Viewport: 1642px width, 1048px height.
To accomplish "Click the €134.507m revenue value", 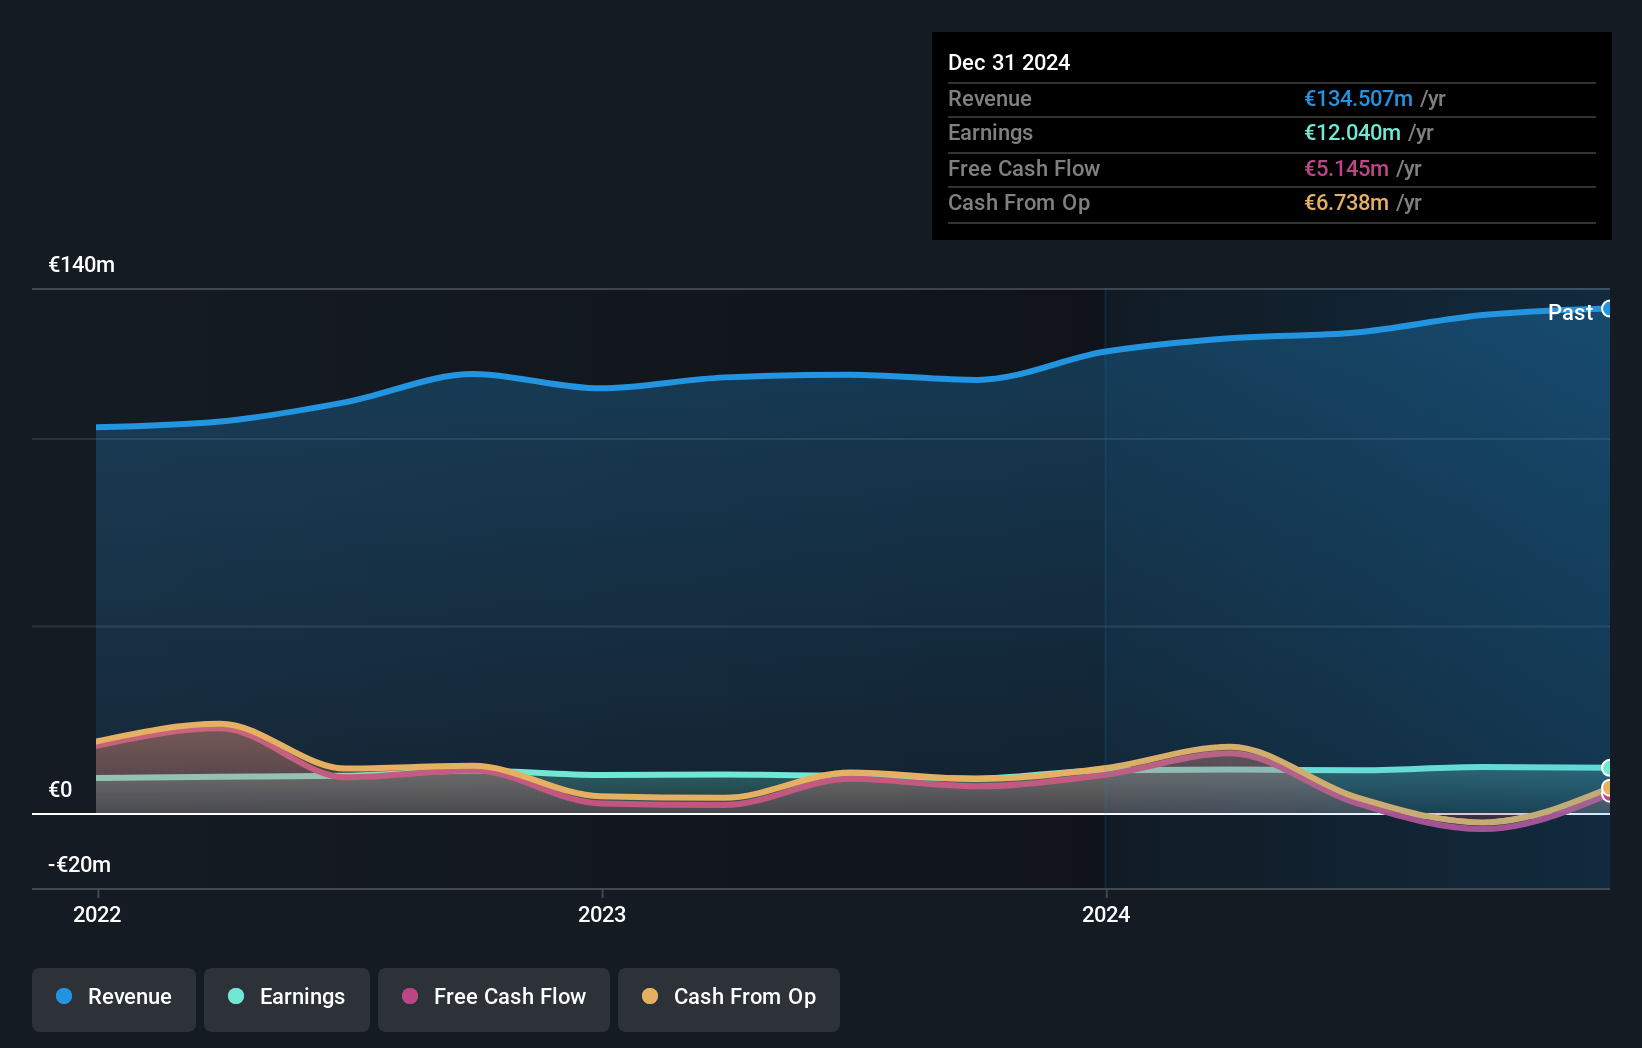I will coord(1358,98).
